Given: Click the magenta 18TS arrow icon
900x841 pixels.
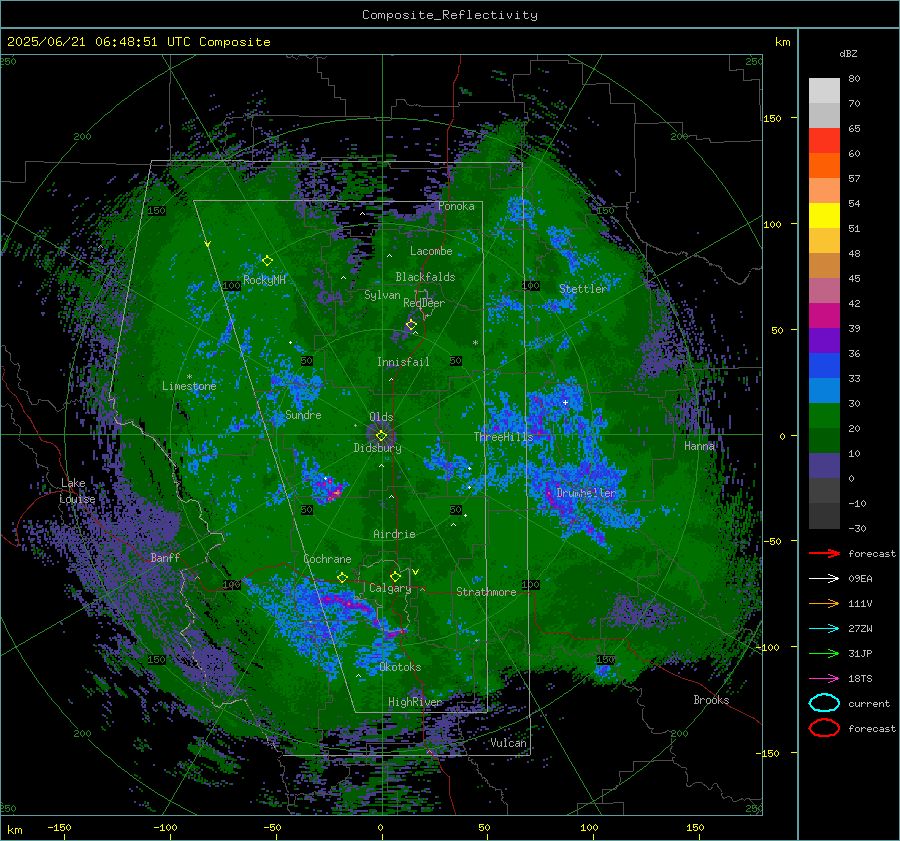Looking at the screenshot, I should [824, 679].
